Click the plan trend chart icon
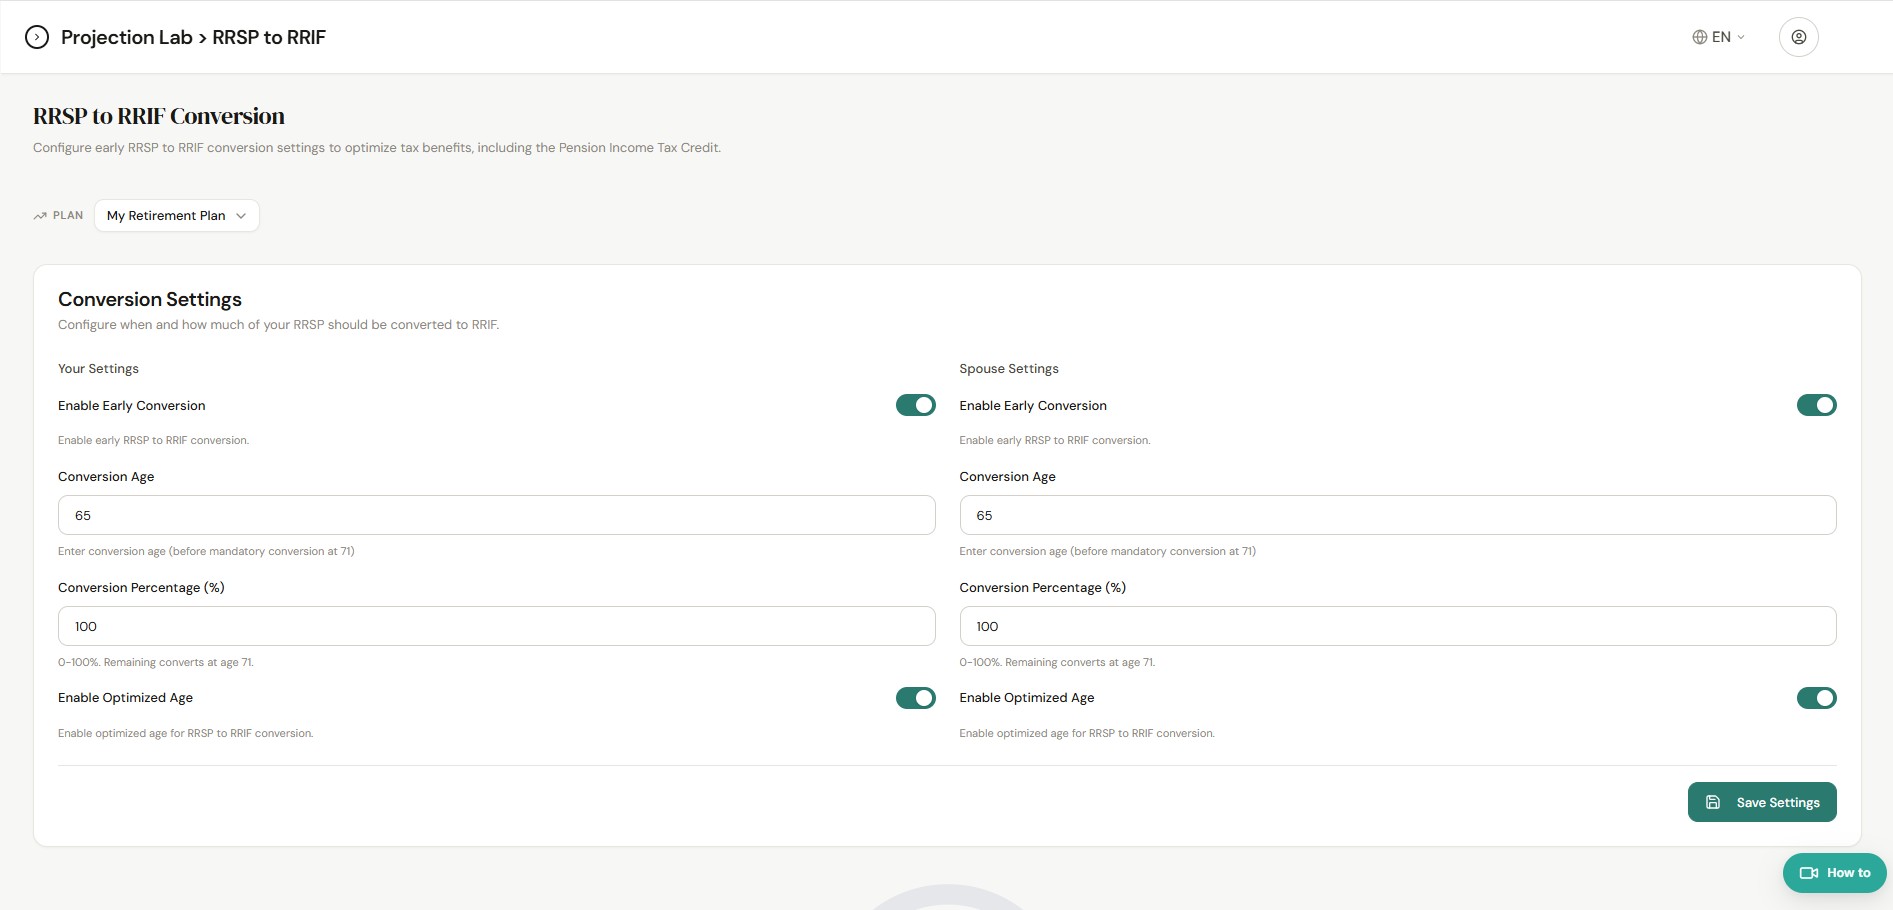Screen dimensions: 1893x910 coord(40,216)
